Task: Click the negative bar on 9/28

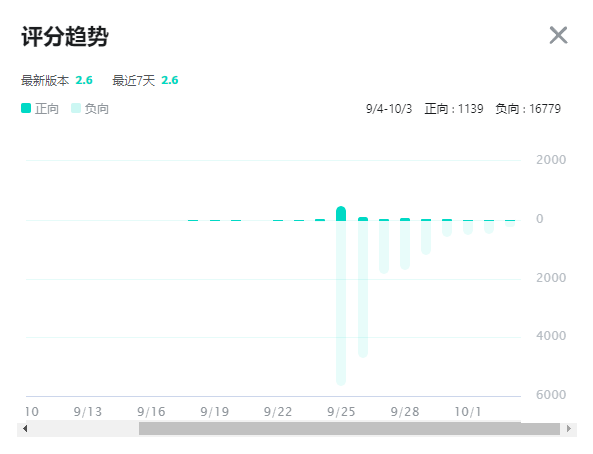Action: pos(405,245)
